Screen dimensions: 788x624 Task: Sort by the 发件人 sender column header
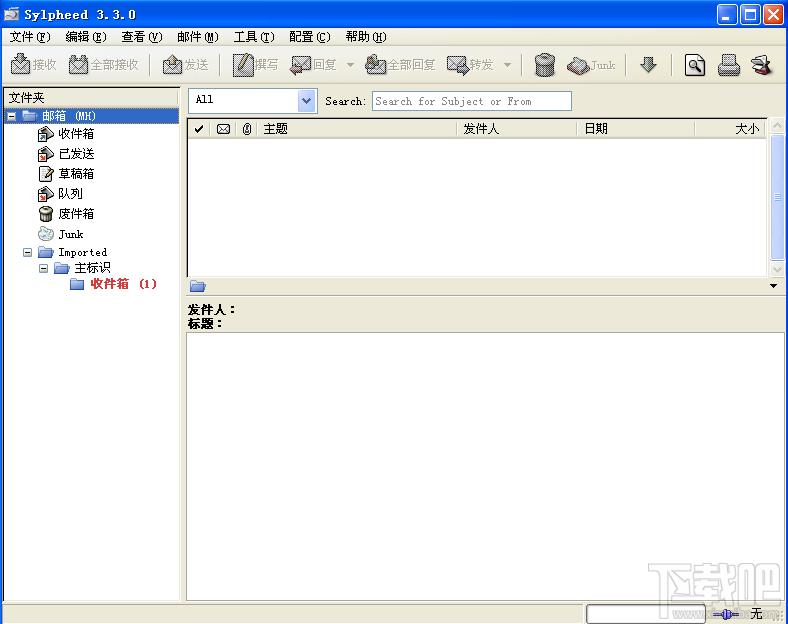517,129
